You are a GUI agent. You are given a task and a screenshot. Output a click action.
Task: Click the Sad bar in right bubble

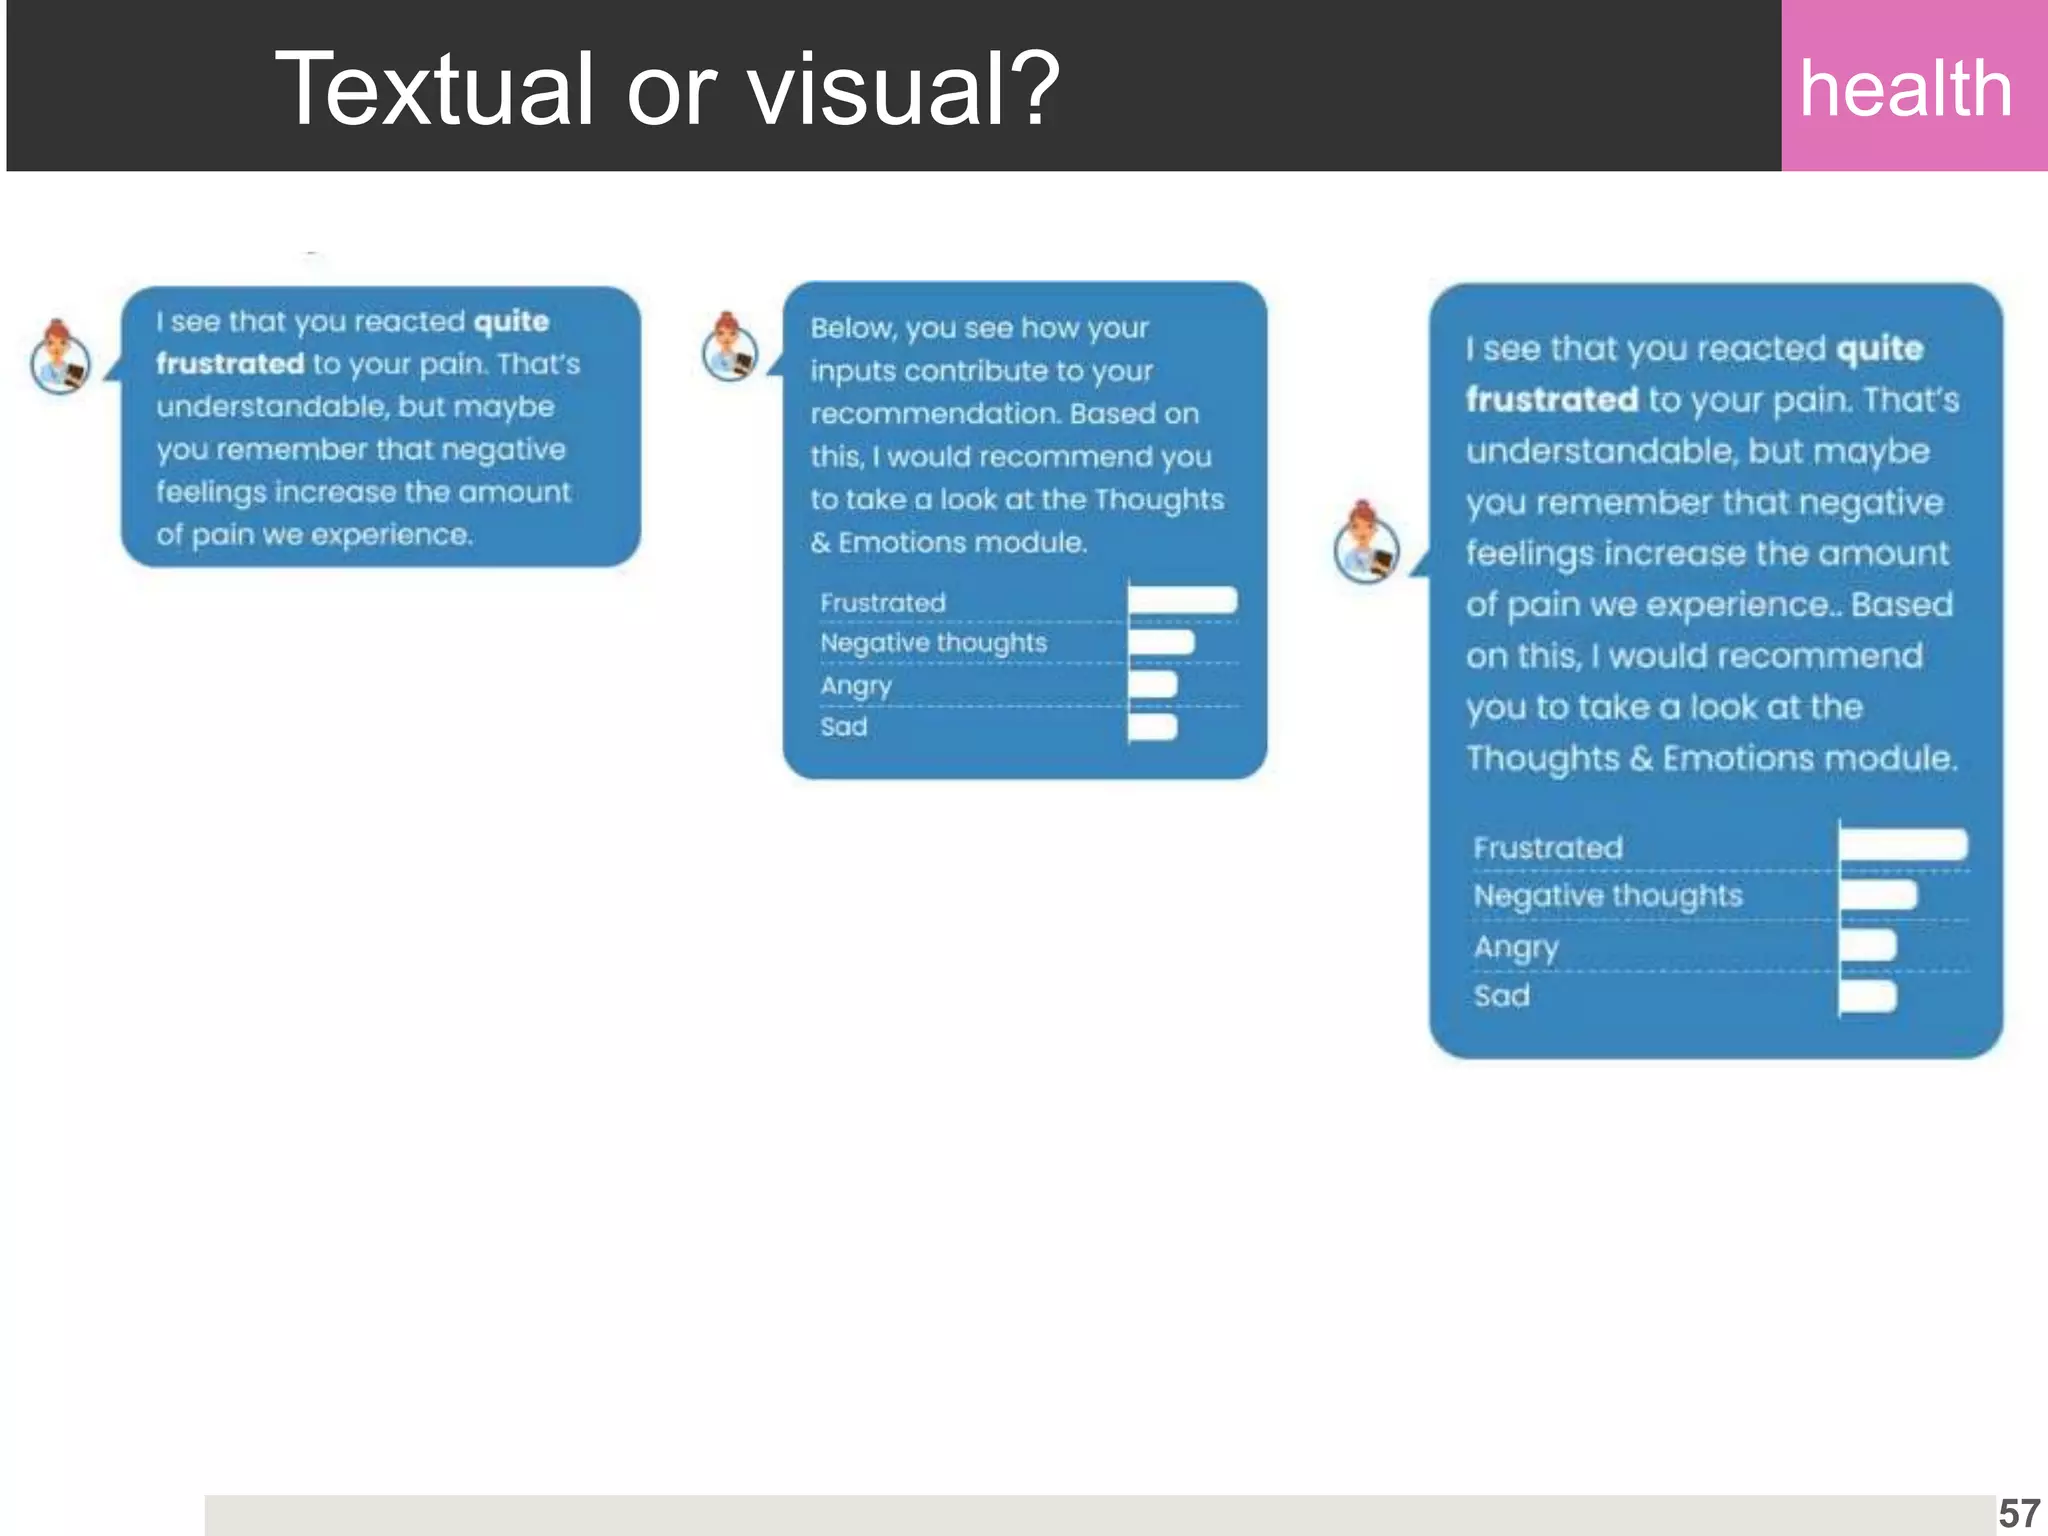click(1868, 996)
